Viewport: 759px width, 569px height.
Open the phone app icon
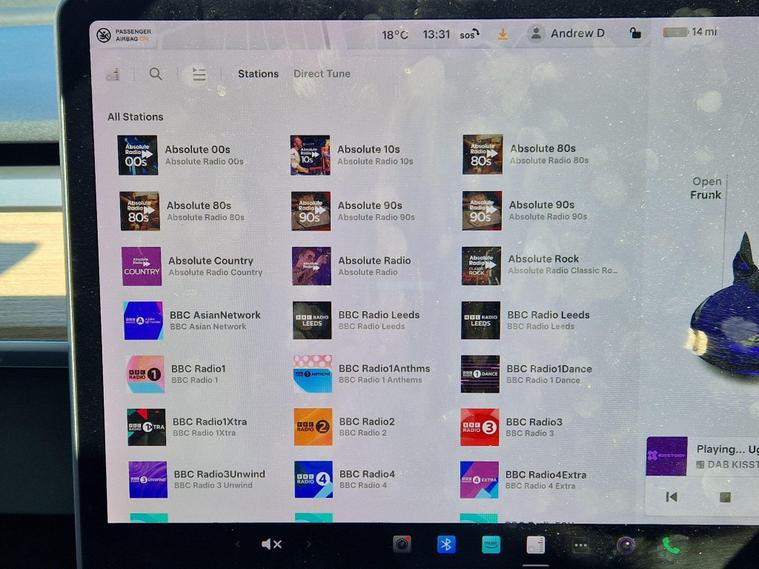click(x=670, y=545)
